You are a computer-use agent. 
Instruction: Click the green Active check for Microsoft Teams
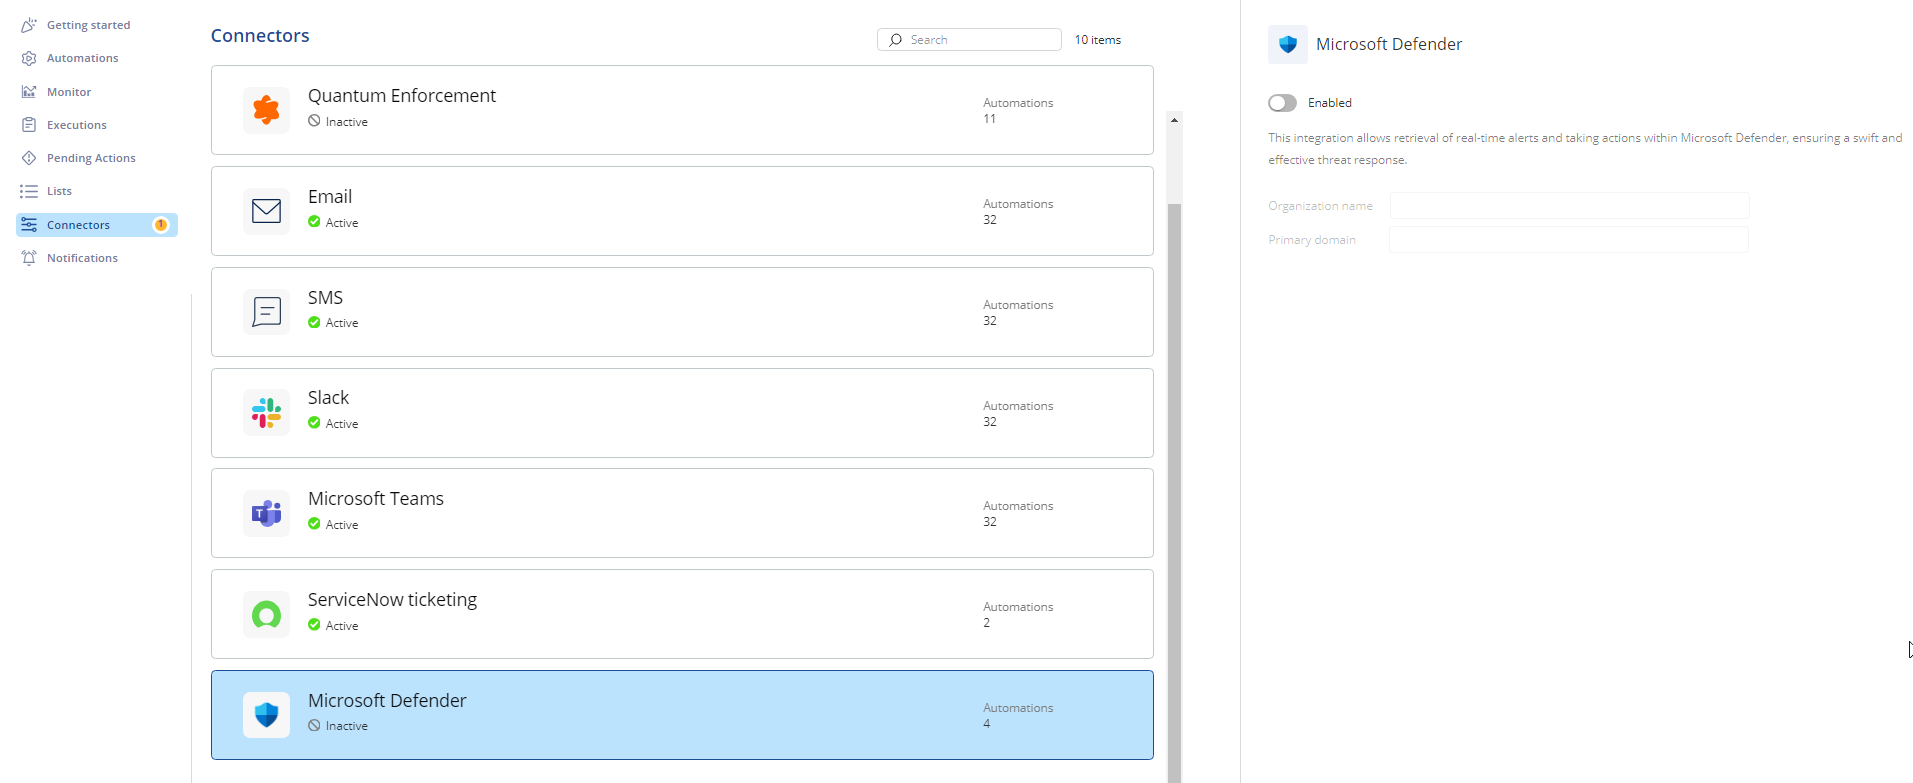pos(314,524)
